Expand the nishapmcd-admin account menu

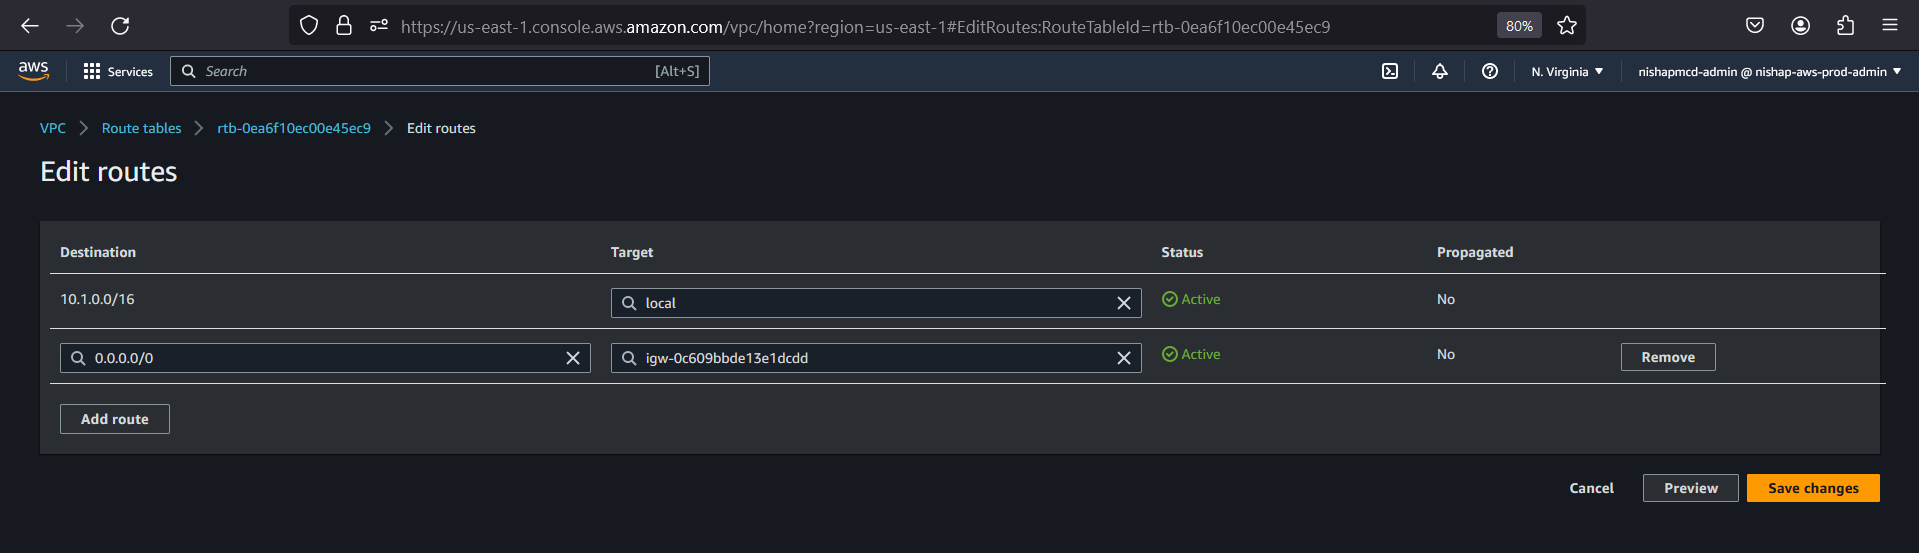click(1769, 71)
